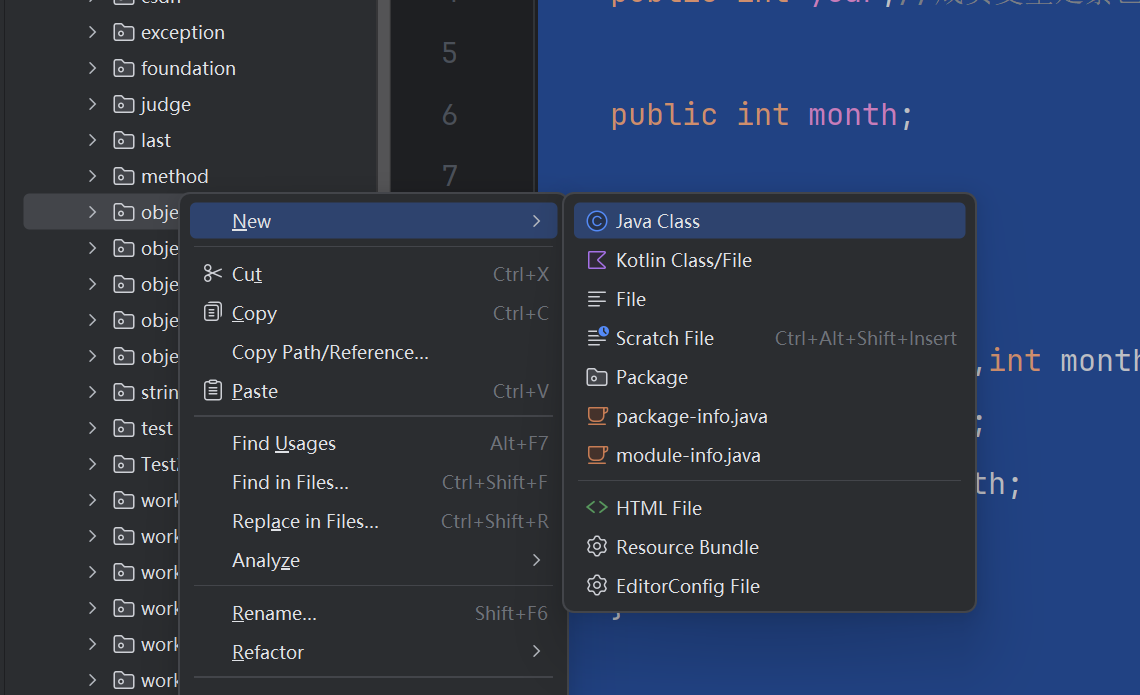The width and height of the screenshot is (1140, 695).
Task: Click the Resource Bundle gear icon
Action: click(597, 547)
